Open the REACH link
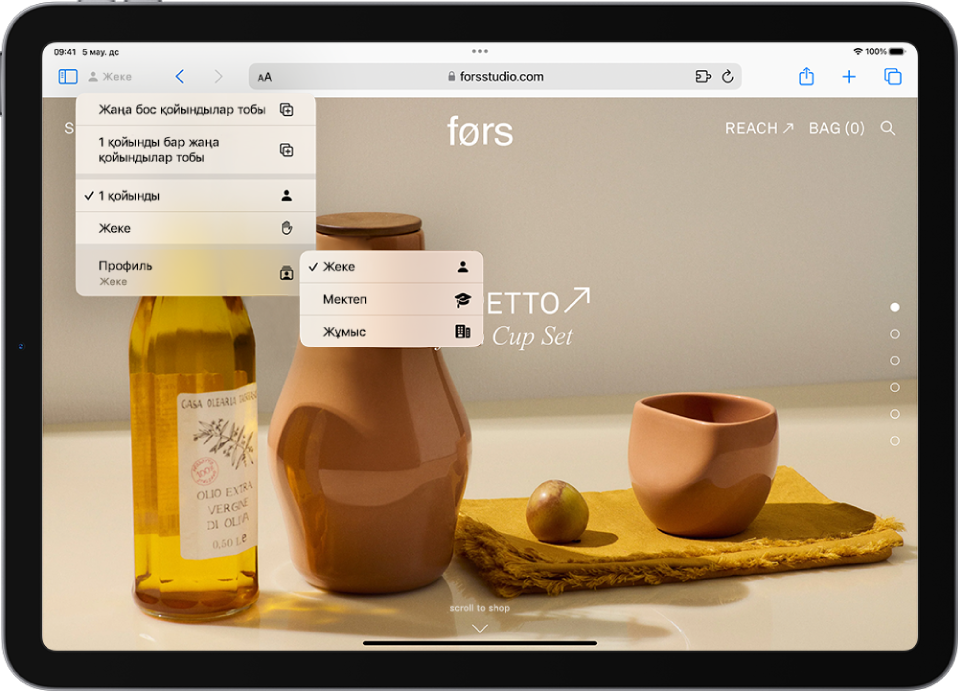Image resolution: width=958 pixels, height=692 pixels. coord(759,128)
